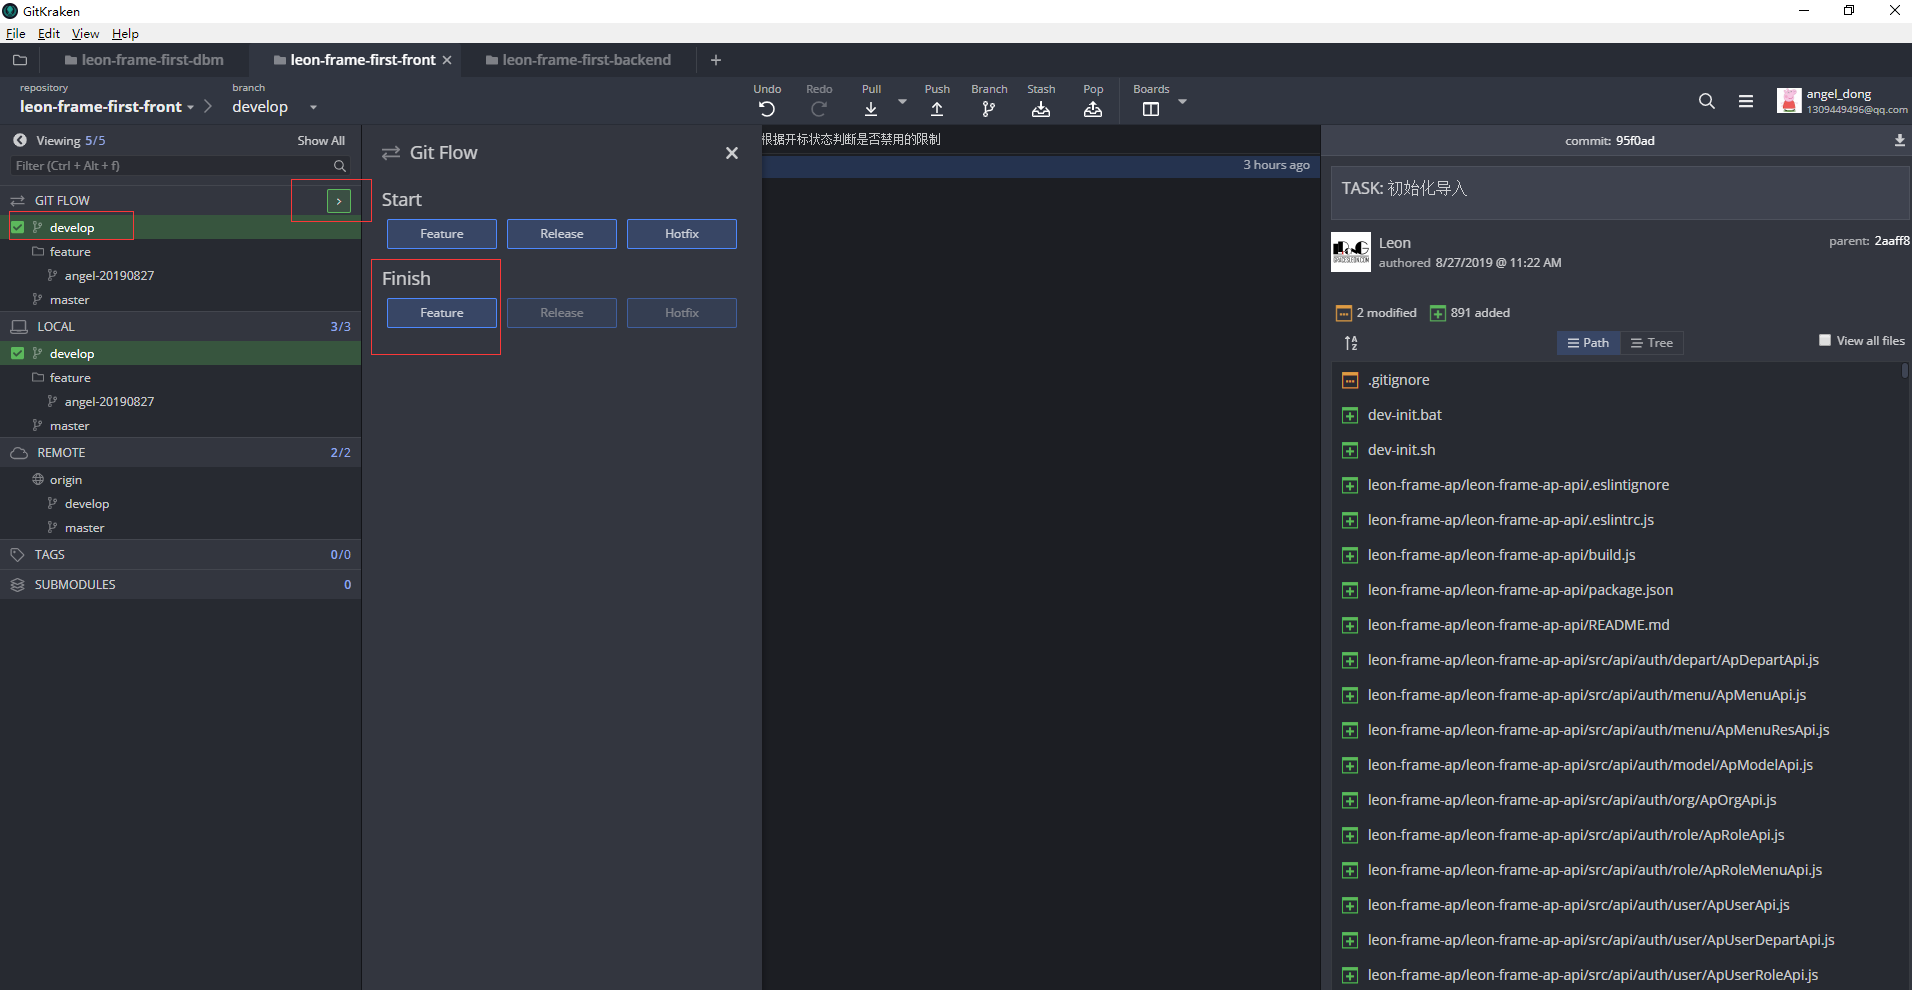This screenshot has width=1912, height=990.
Task: Collapse the REMOTE section
Action: 61,452
